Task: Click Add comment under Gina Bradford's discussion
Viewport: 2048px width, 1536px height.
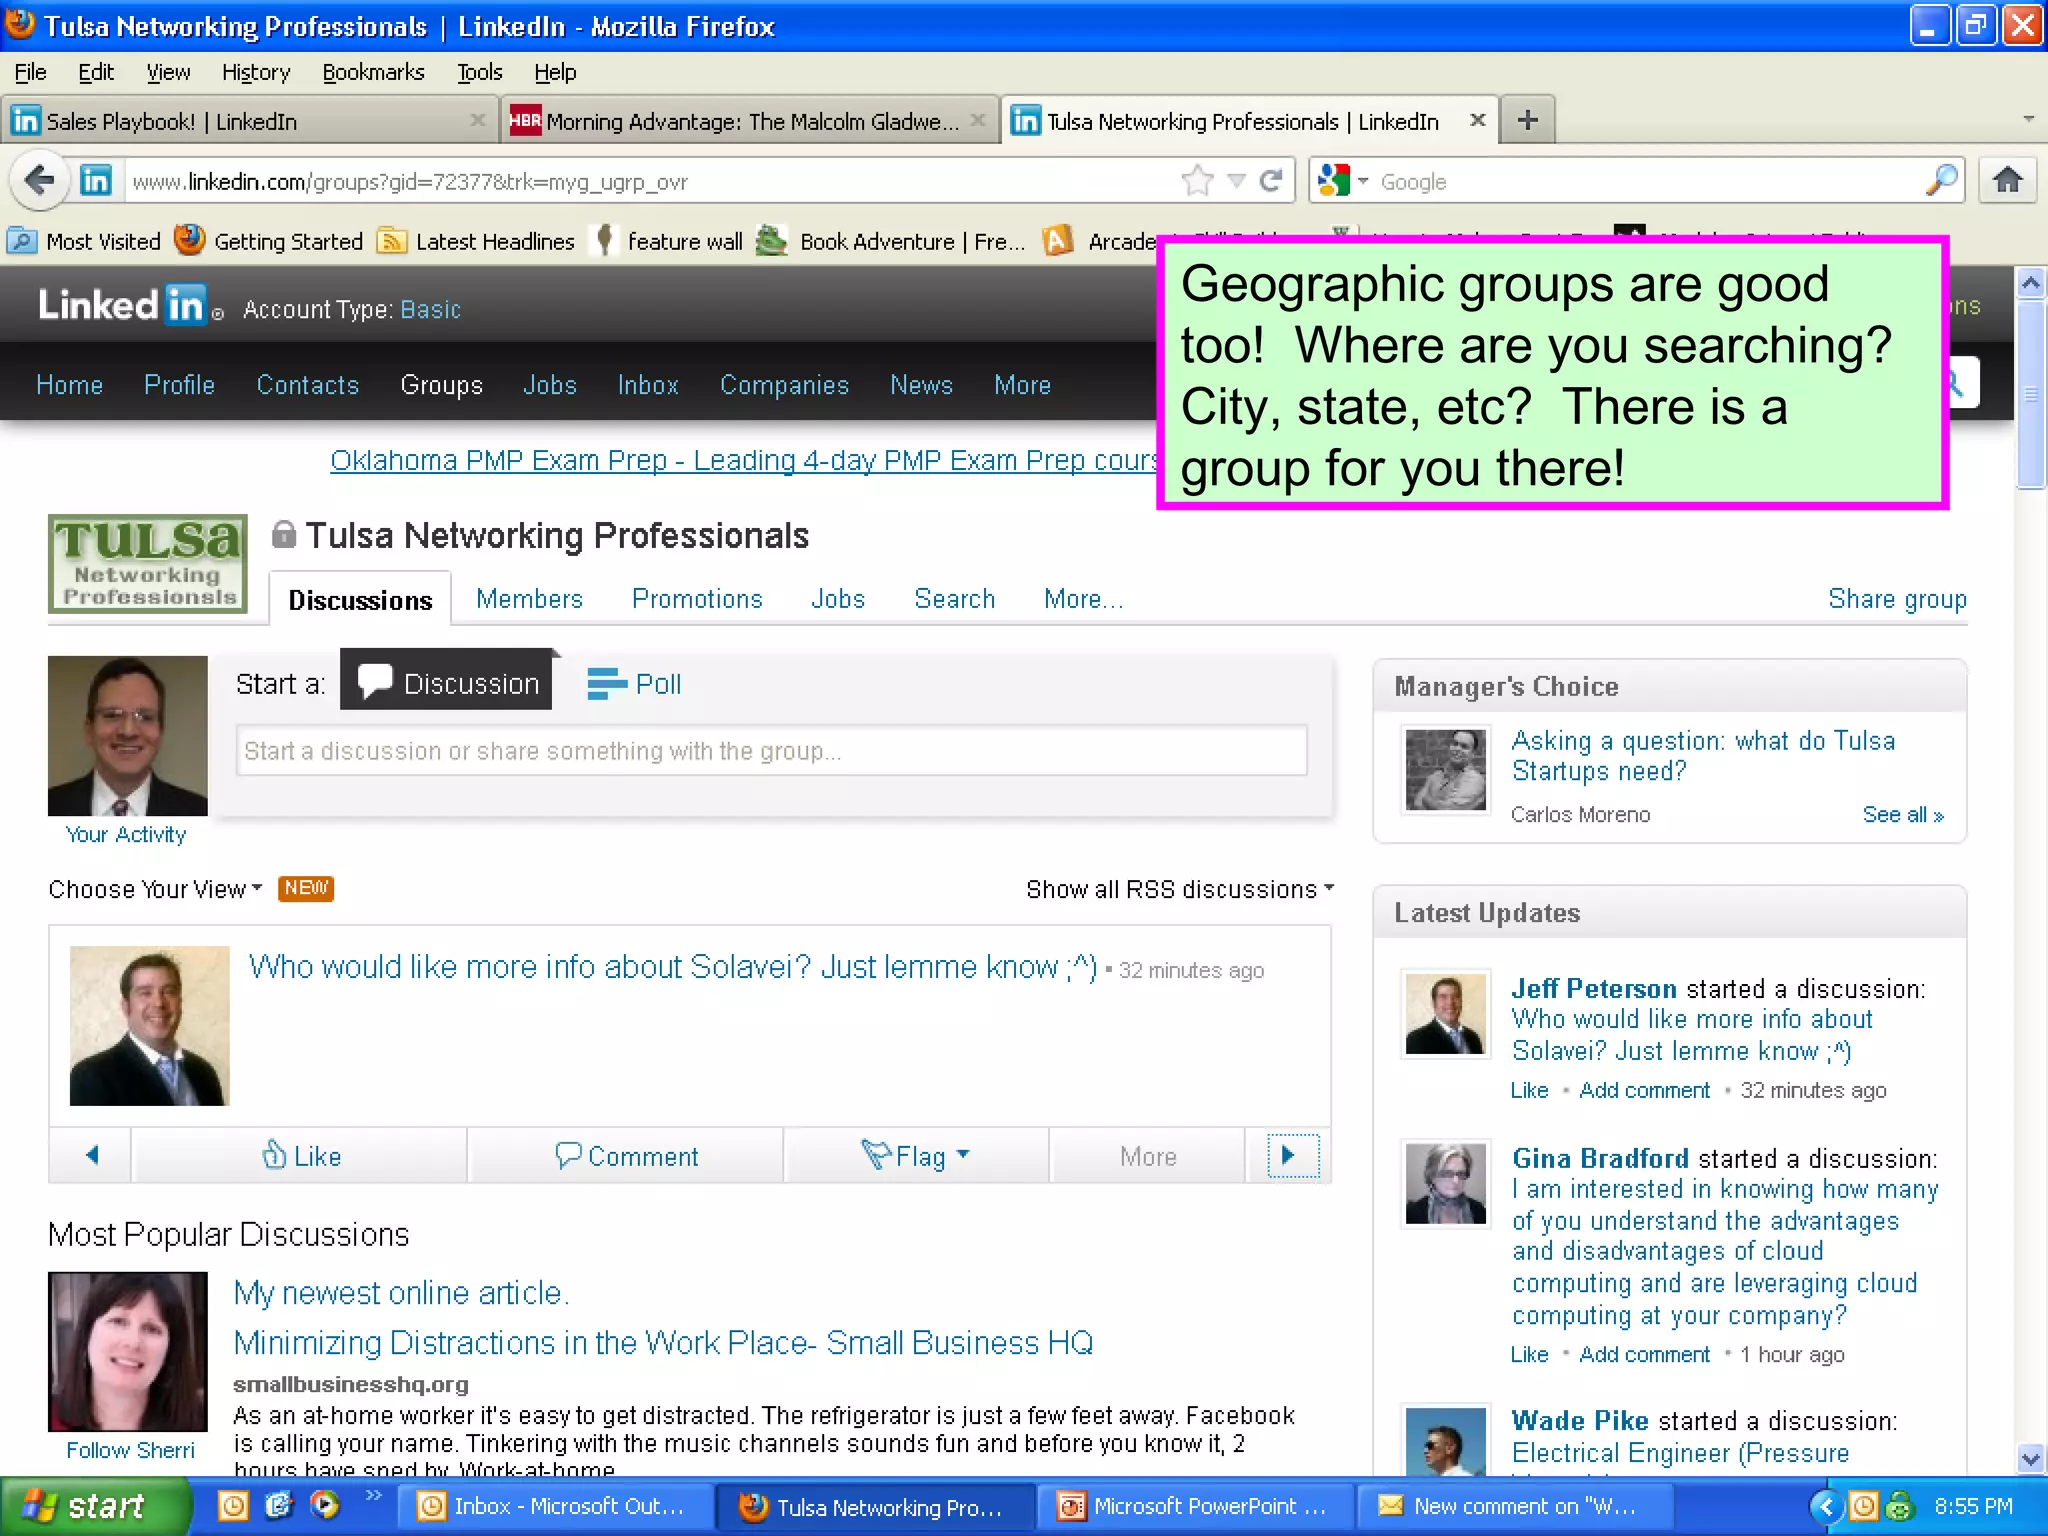Action: click(x=1644, y=1355)
